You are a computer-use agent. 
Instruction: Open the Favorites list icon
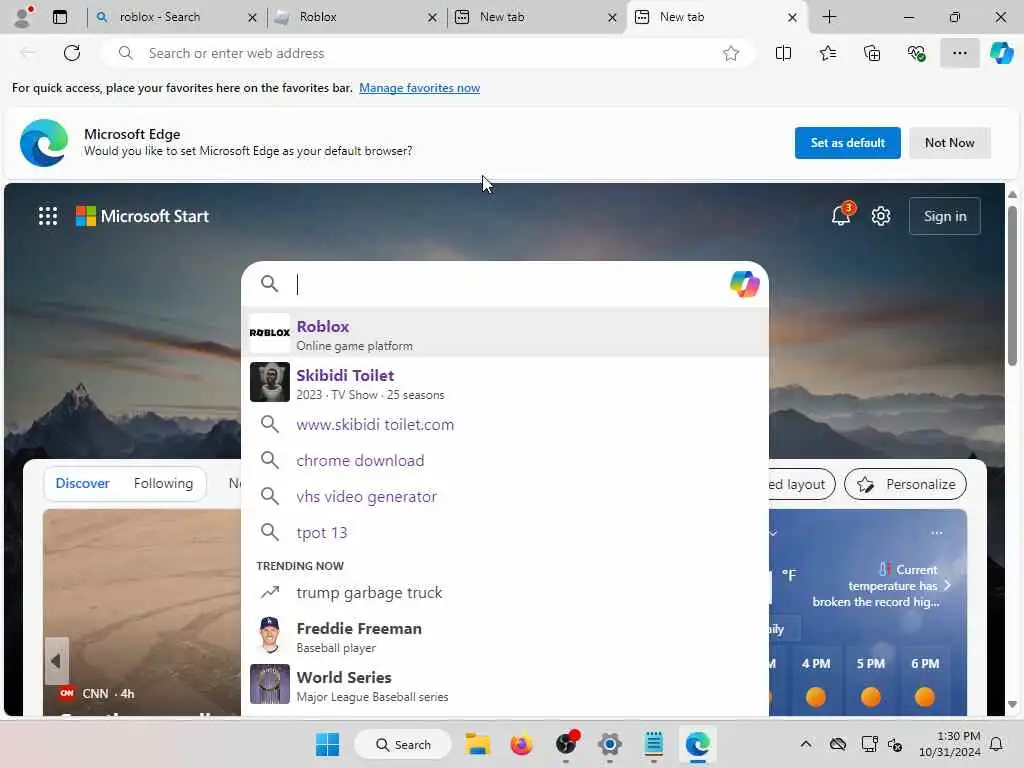tap(827, 53)
